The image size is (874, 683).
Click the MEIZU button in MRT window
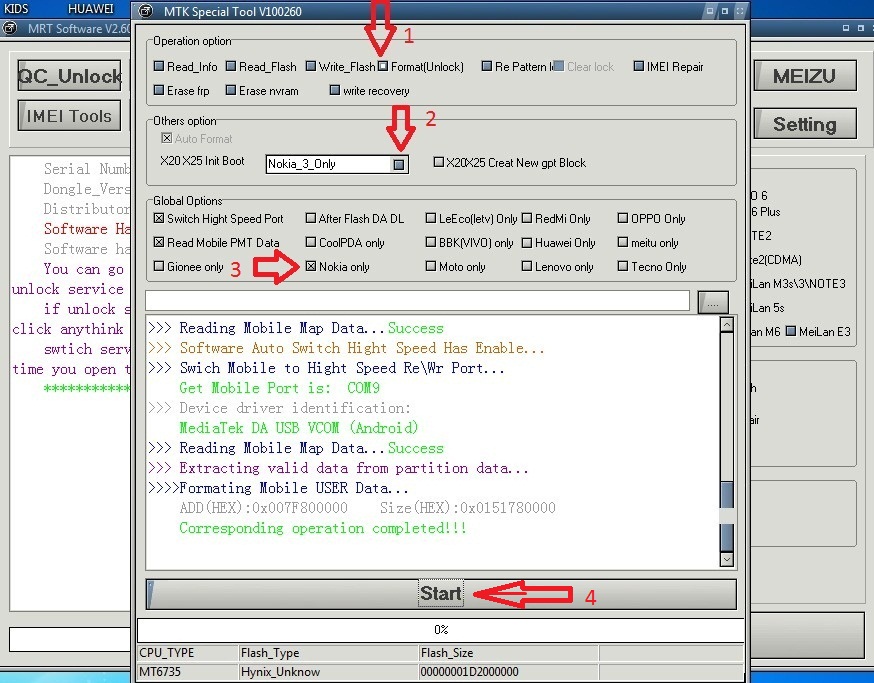point(804,75)
